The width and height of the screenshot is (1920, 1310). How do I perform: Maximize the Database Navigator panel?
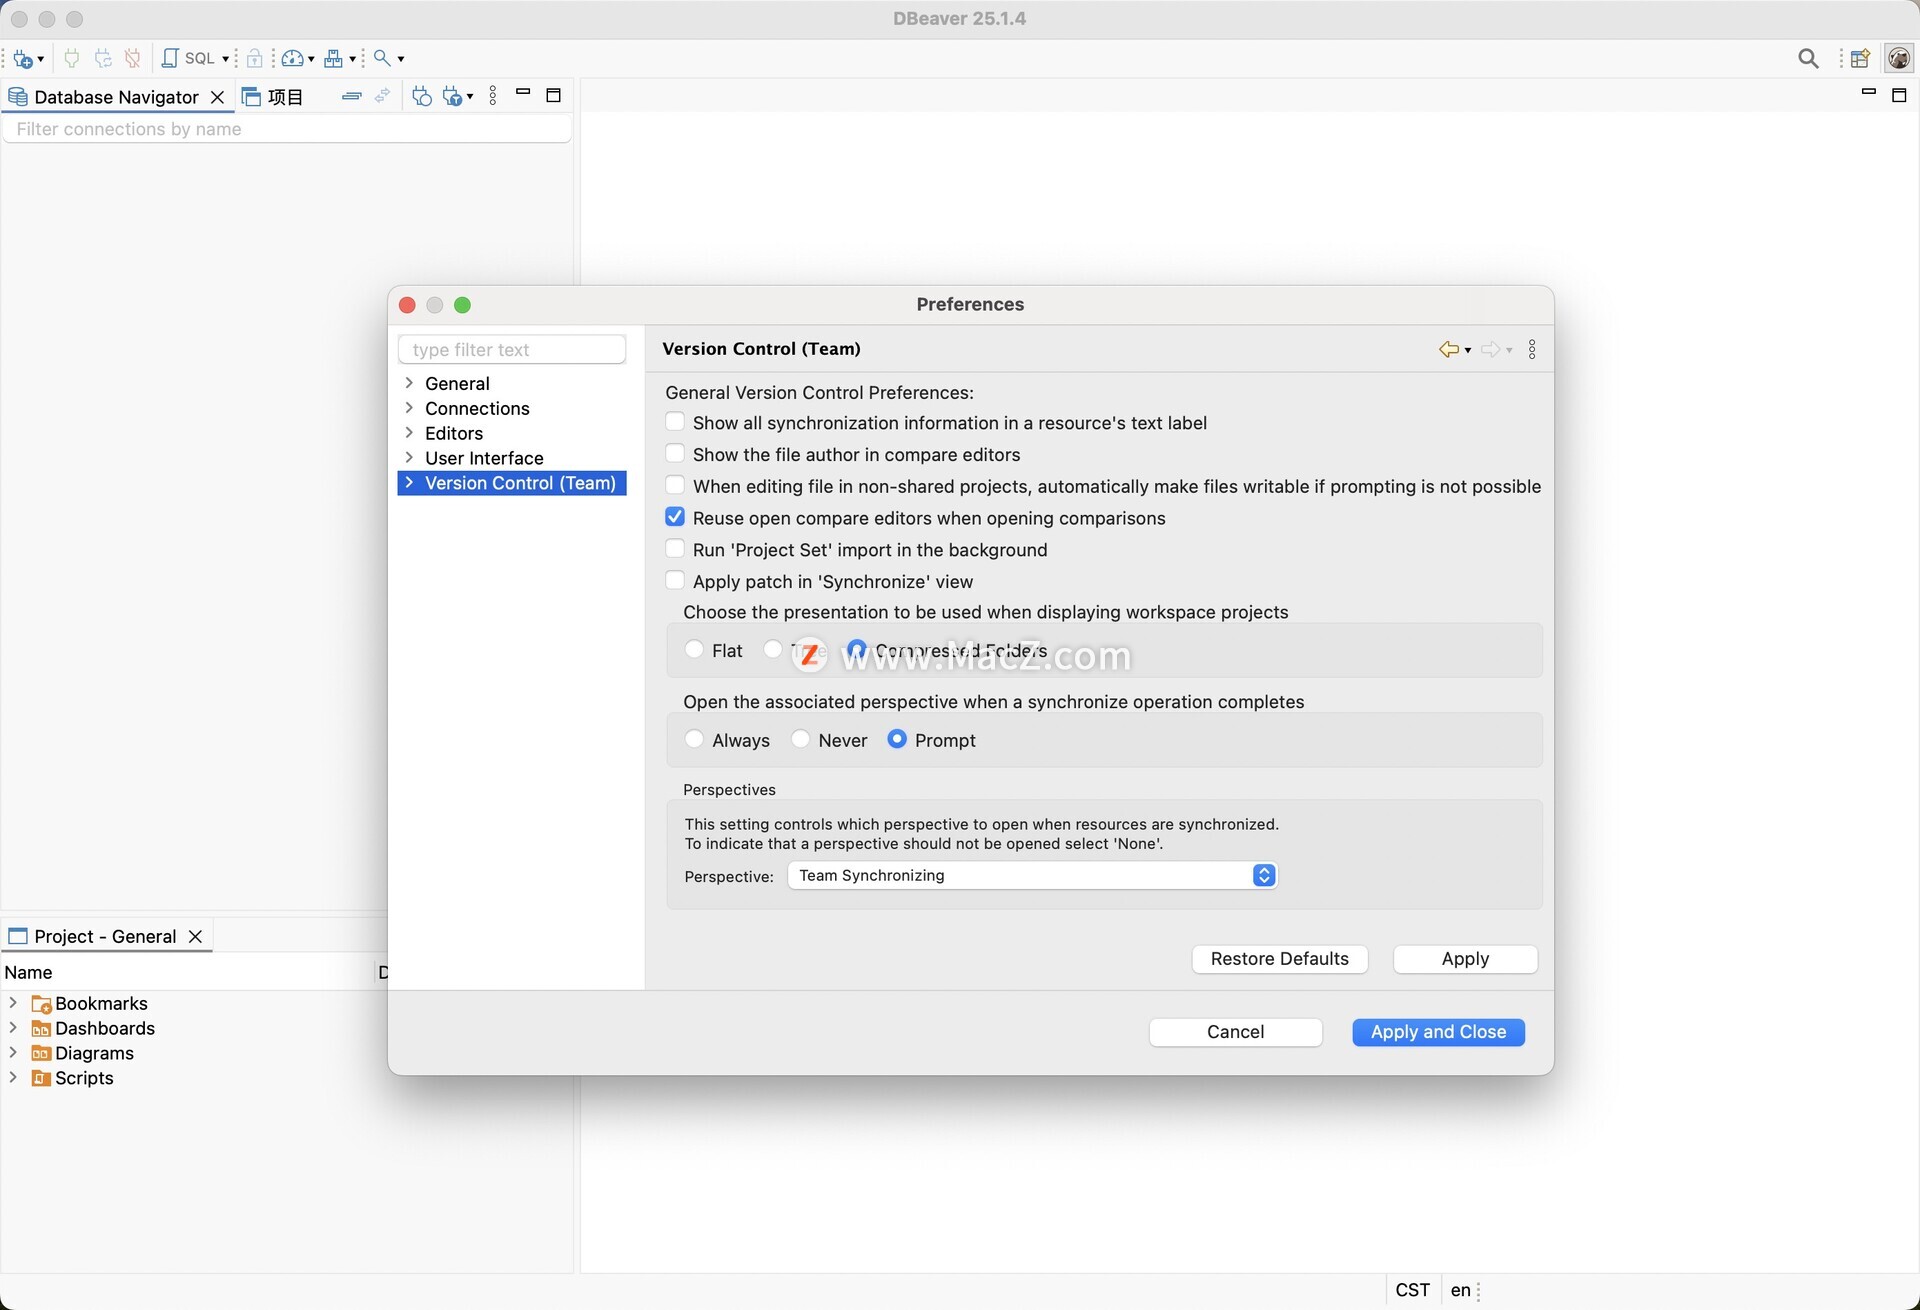[554, 95]
